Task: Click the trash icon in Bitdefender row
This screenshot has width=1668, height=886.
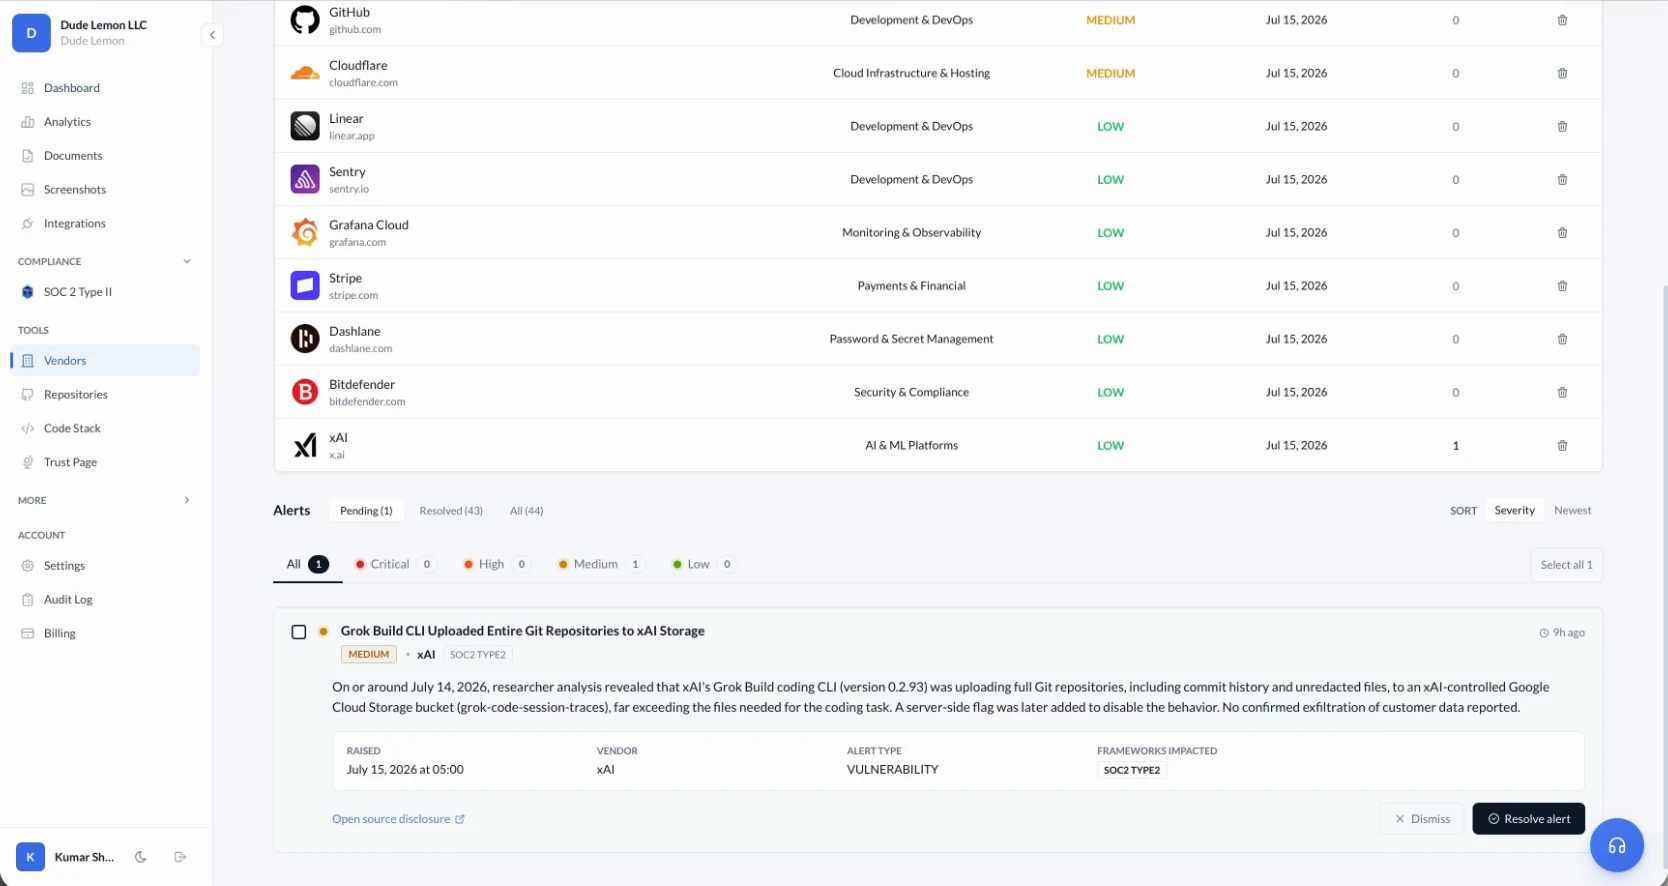Action: coord(1562,392)
